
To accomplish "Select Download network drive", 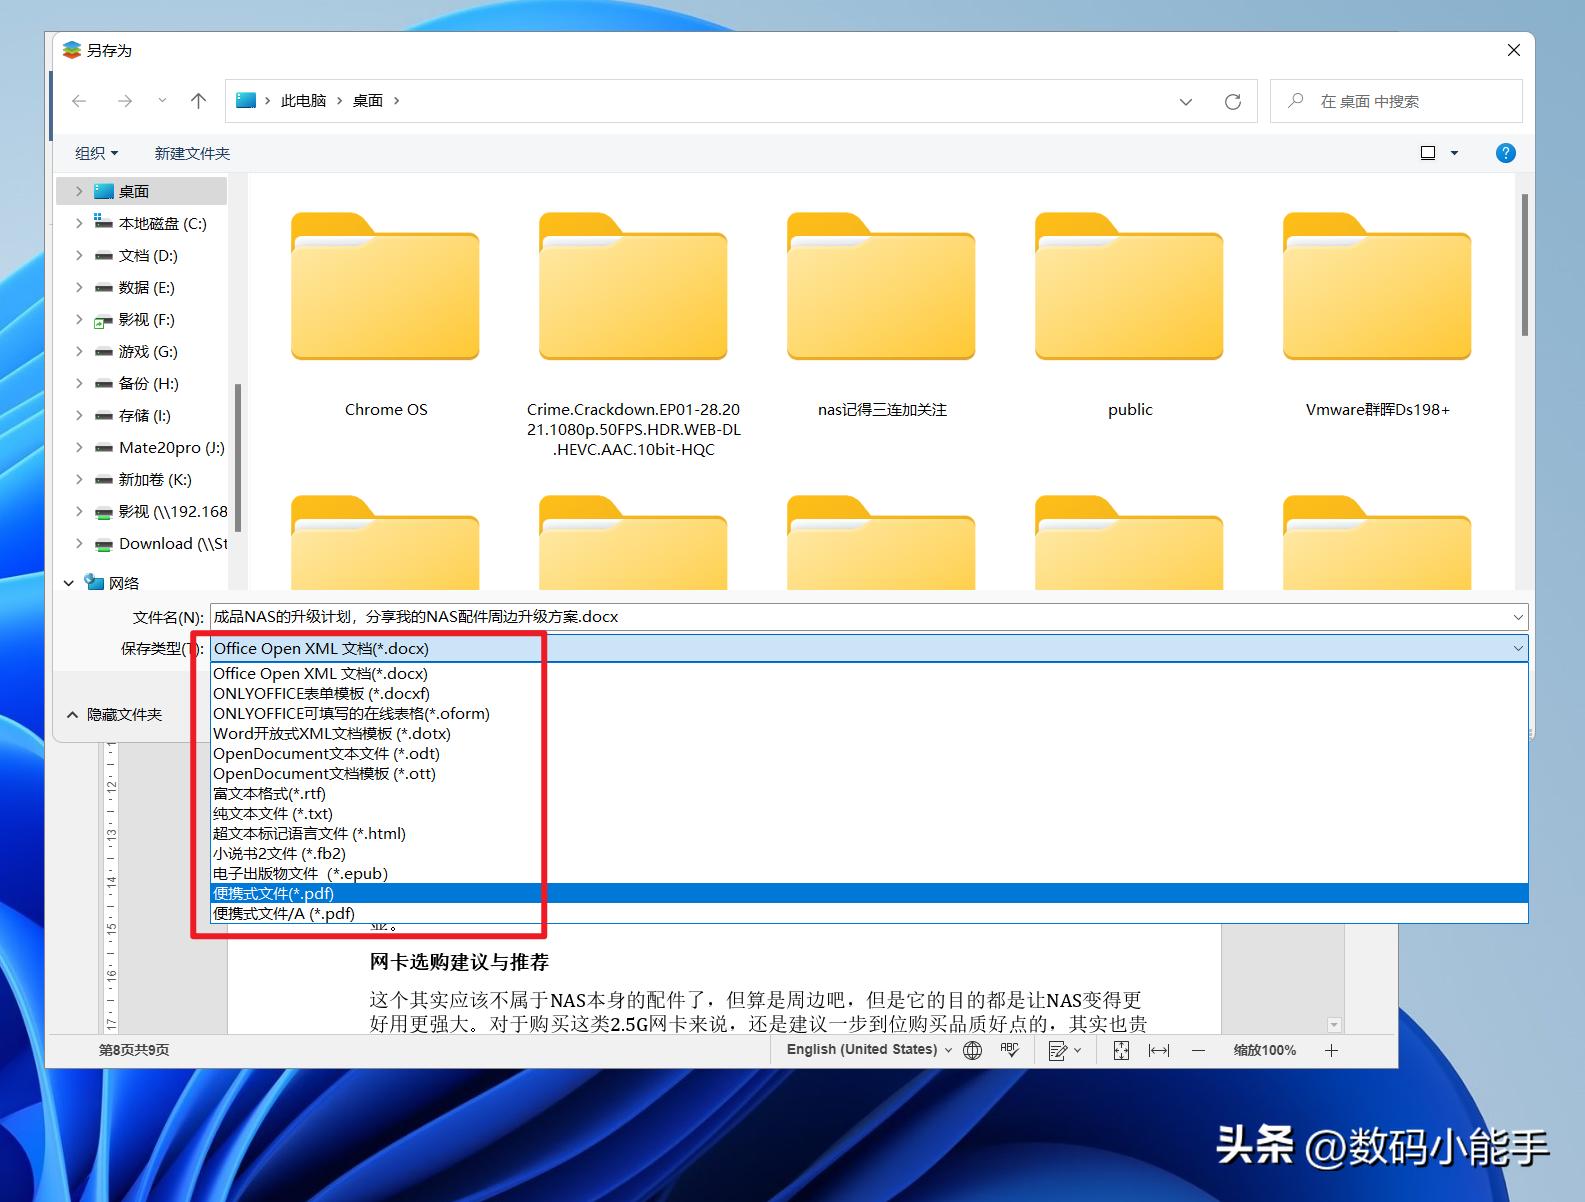I will (160, 543).
